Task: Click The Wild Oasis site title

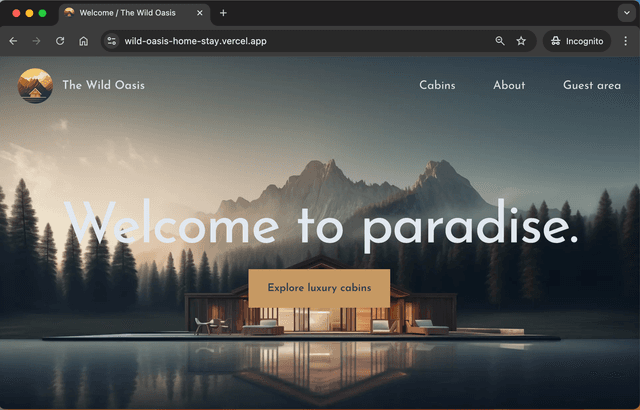Action: pos(103,85)
